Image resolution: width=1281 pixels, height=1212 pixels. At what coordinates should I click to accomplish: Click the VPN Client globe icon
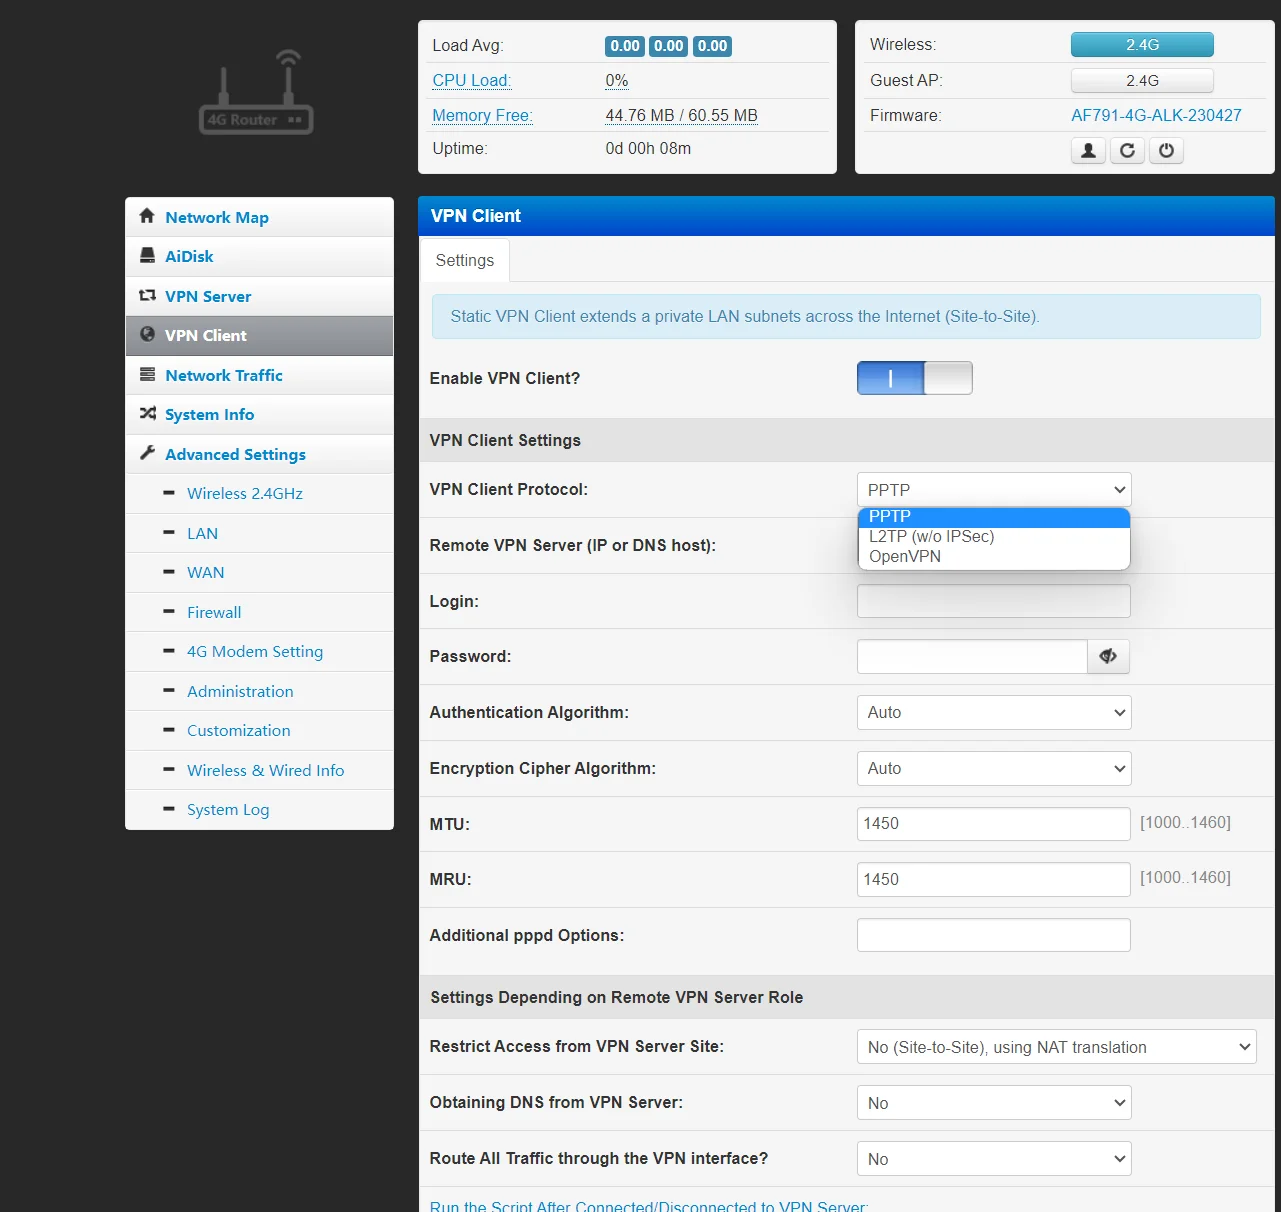coord(147,334)
